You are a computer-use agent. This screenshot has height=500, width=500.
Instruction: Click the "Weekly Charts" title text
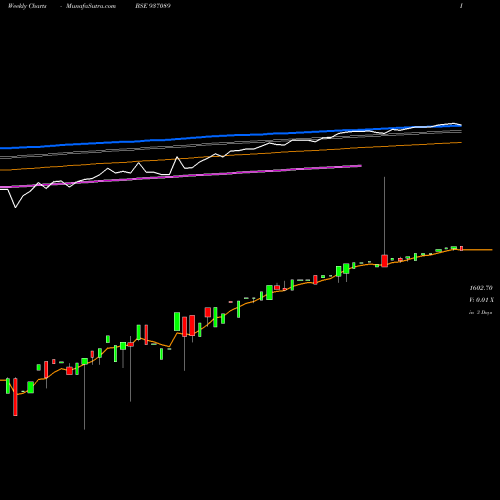tap(27, 6)
